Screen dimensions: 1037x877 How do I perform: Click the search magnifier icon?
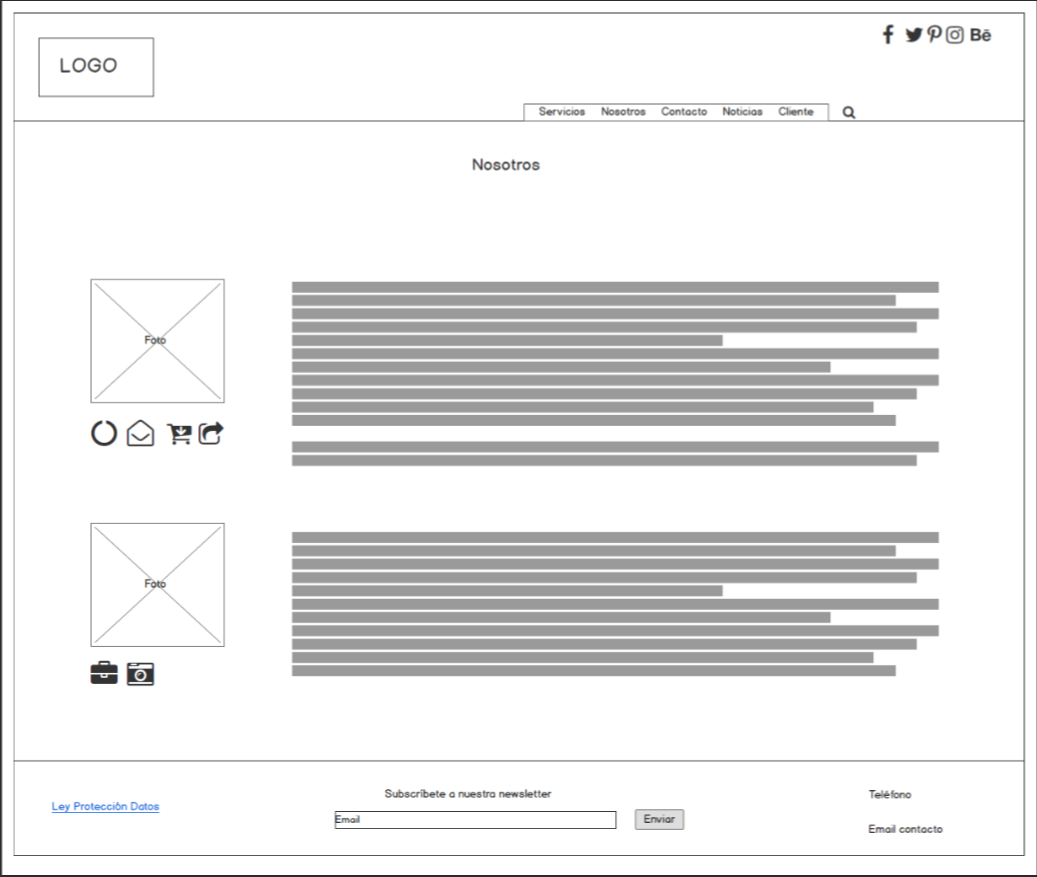pos(849,112)
